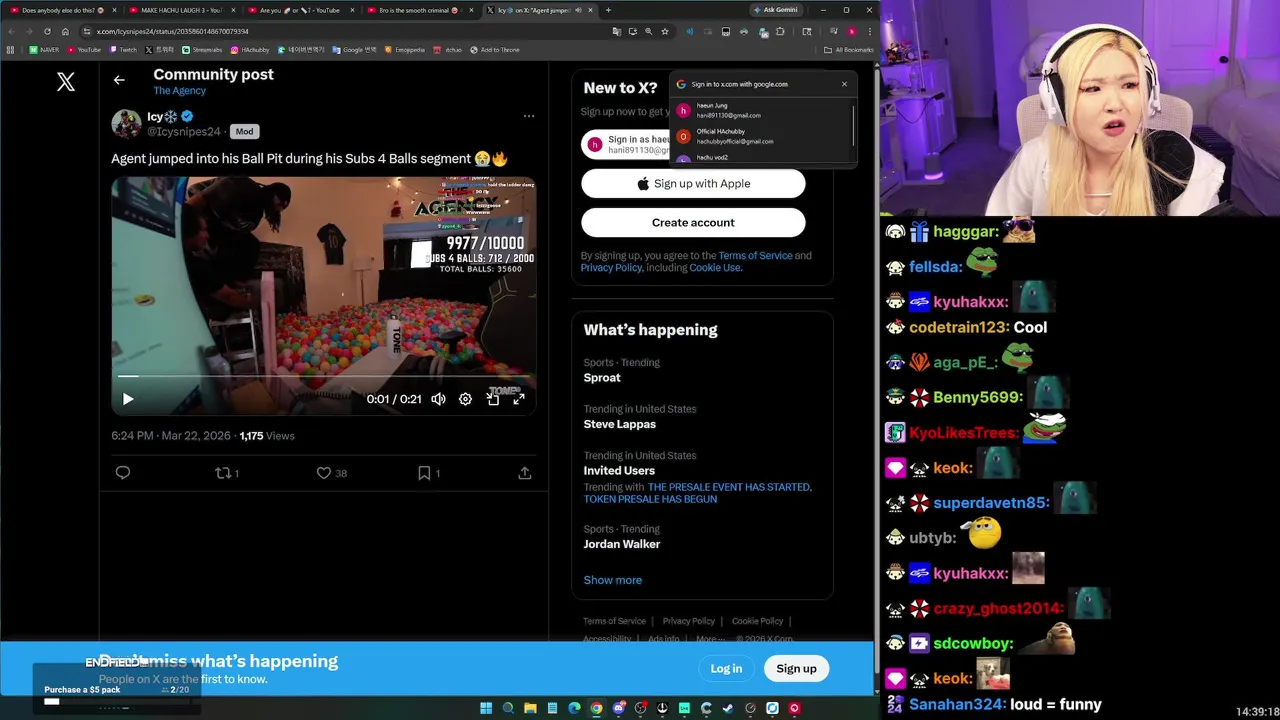
Task: Click the X logo in the sidebar
Action: tap(66, 82)
